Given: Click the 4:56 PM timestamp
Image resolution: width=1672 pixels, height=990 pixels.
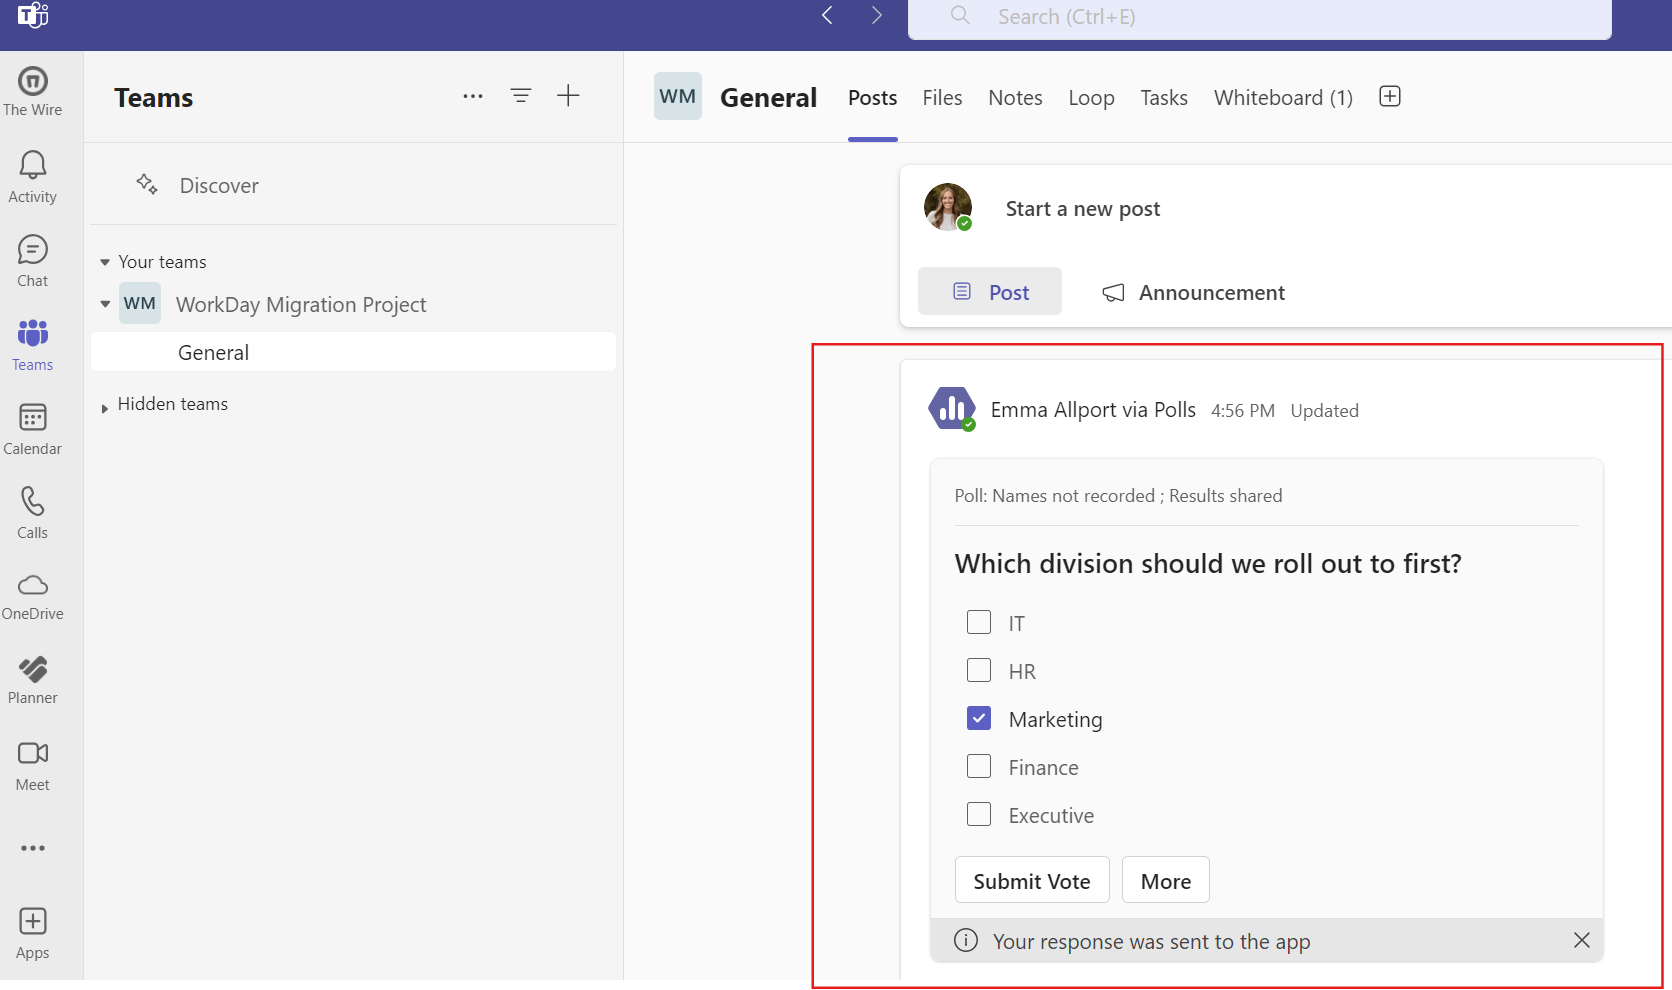Looking at the screenshot, I should (1243, 411).
